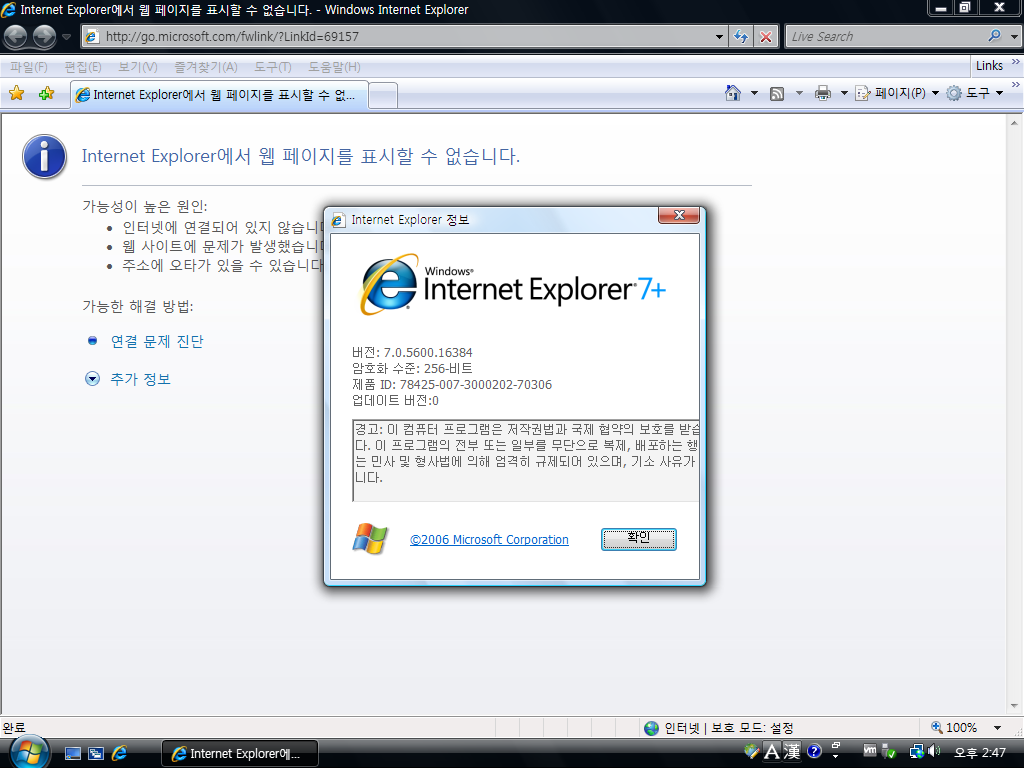The width and height of the screenshot is (1024, 768).
Task: Click the Show Desktop quick launch icon
Action: (x=73, y=754)
